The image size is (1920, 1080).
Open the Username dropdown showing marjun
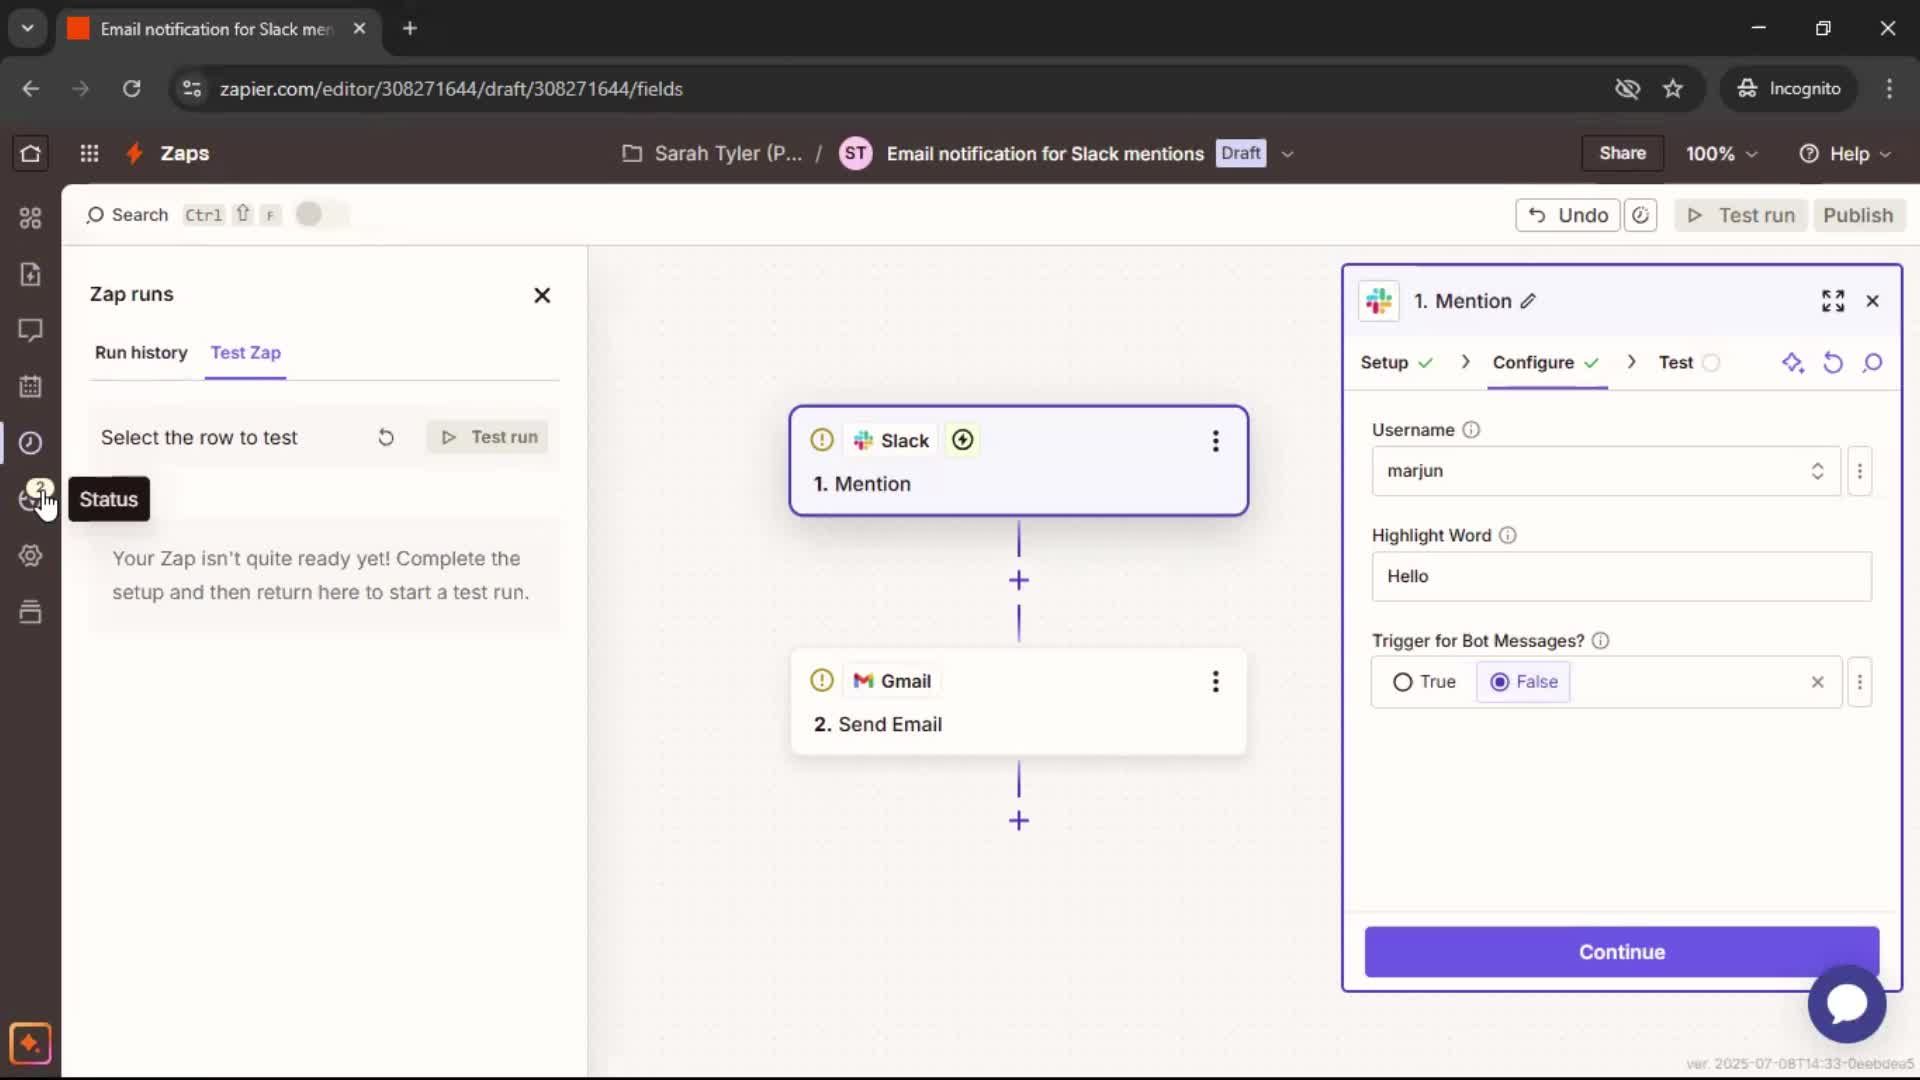point(1605,471)
